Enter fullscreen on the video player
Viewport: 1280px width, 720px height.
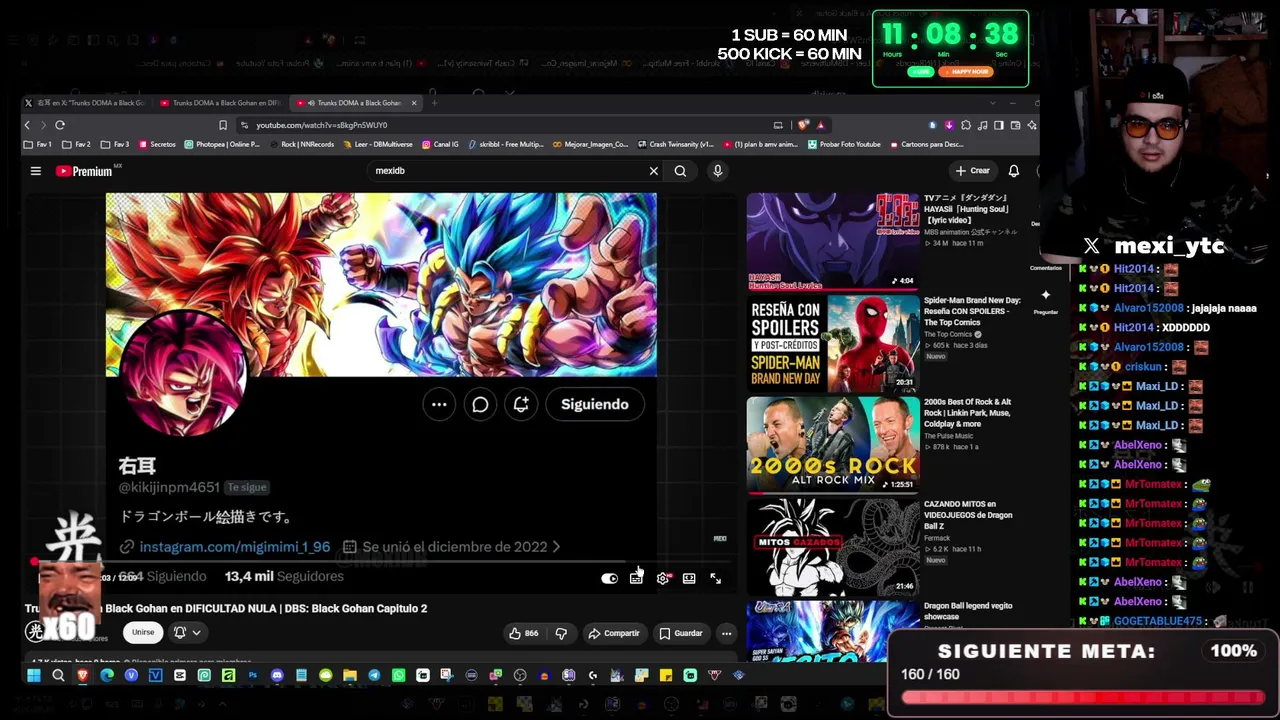(x=716, y=579)
